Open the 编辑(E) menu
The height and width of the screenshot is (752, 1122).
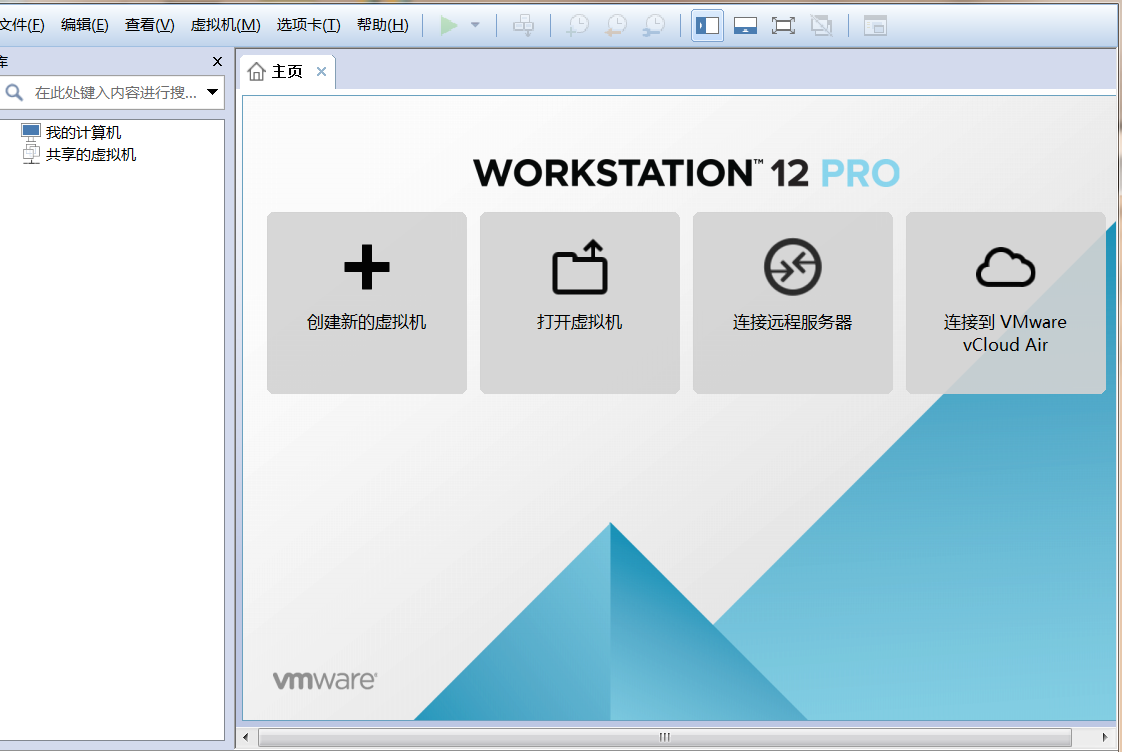pyautogui.click(x=84, y=25)
